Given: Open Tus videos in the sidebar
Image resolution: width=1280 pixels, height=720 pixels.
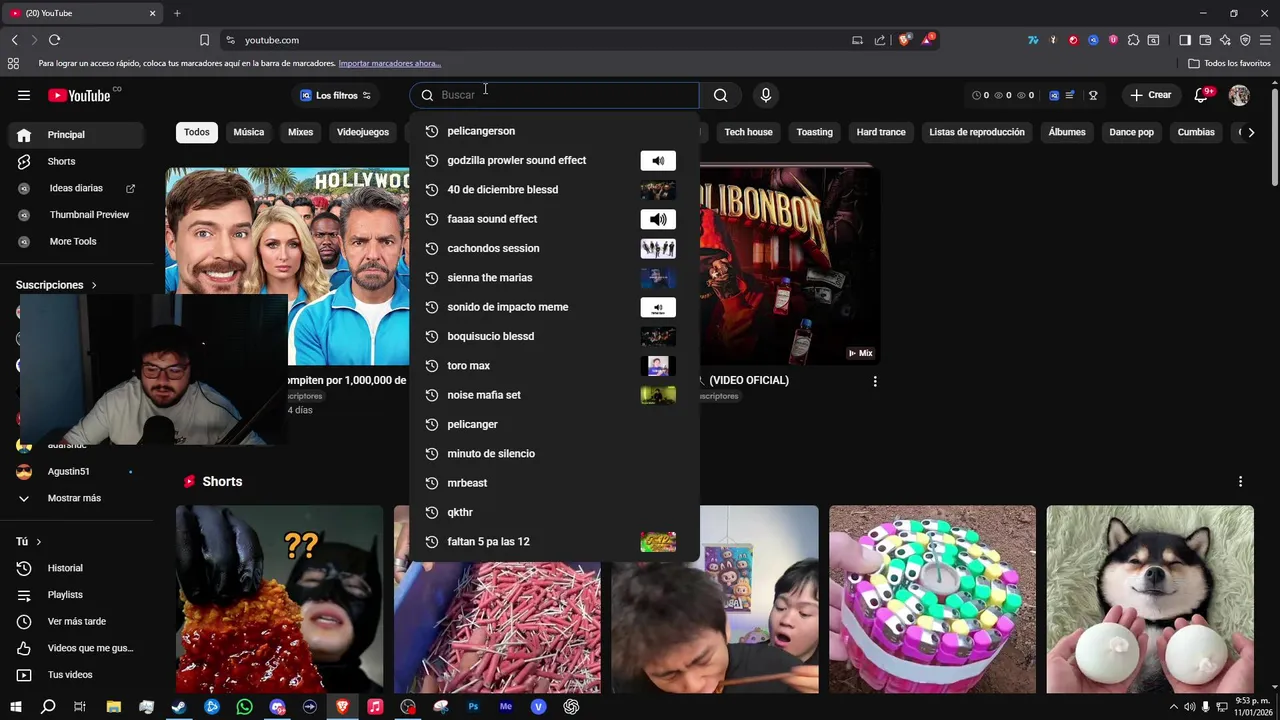Looking at the screenshot, I should (70, 675).
